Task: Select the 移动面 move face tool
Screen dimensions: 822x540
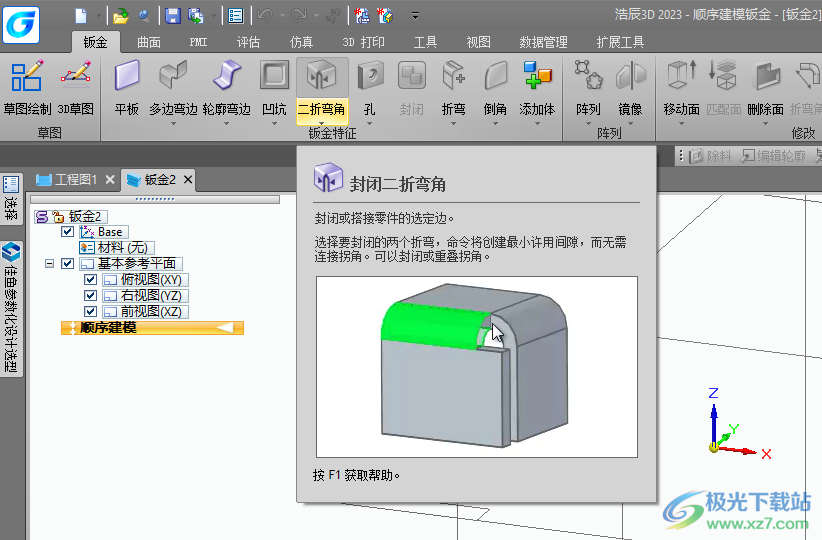Action: 682,88
